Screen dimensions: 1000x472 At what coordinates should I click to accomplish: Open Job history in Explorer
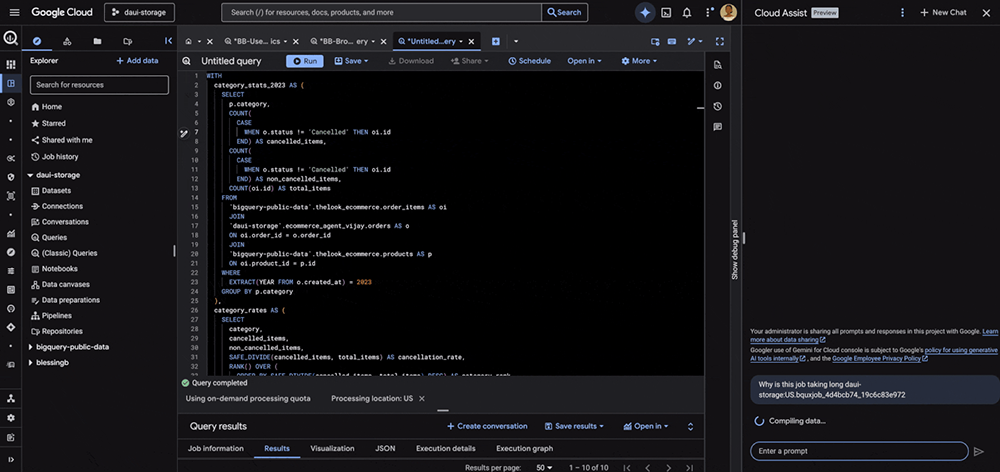click(x=59, y=156)
